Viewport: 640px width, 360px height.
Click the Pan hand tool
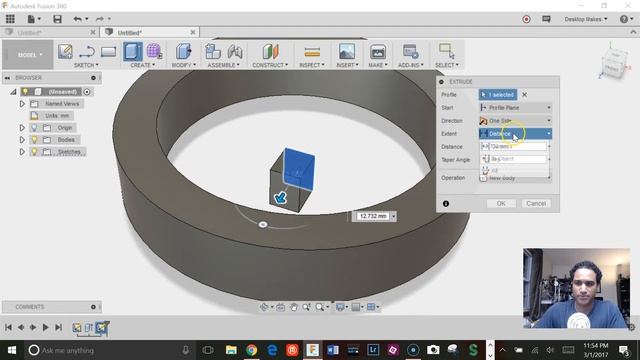click(x=293, y=307)
